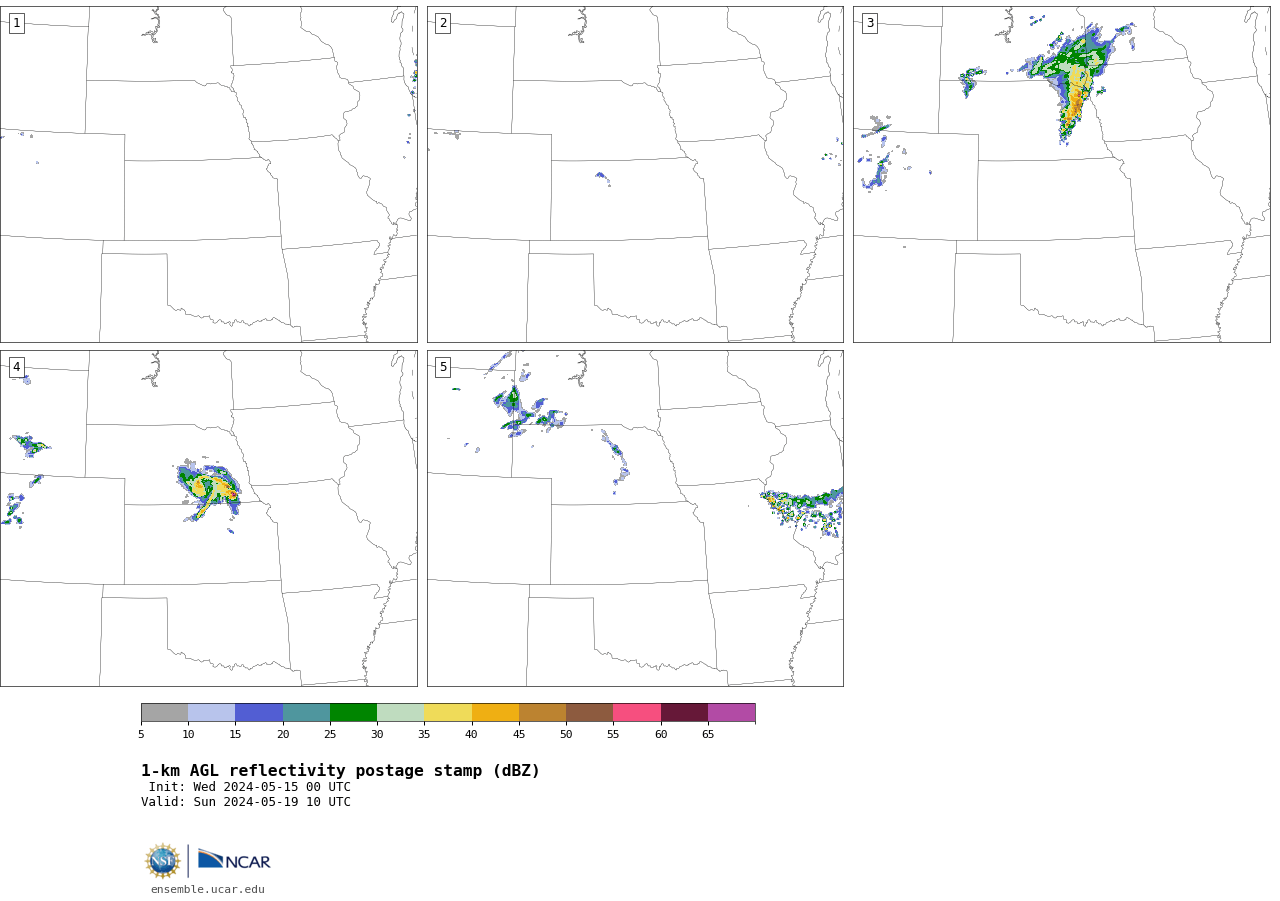This screenshot has width=1280, height=901.
Task: Click the Valid Sun 2024-05-19 10 UTC line
Action: tap(246, 802)
